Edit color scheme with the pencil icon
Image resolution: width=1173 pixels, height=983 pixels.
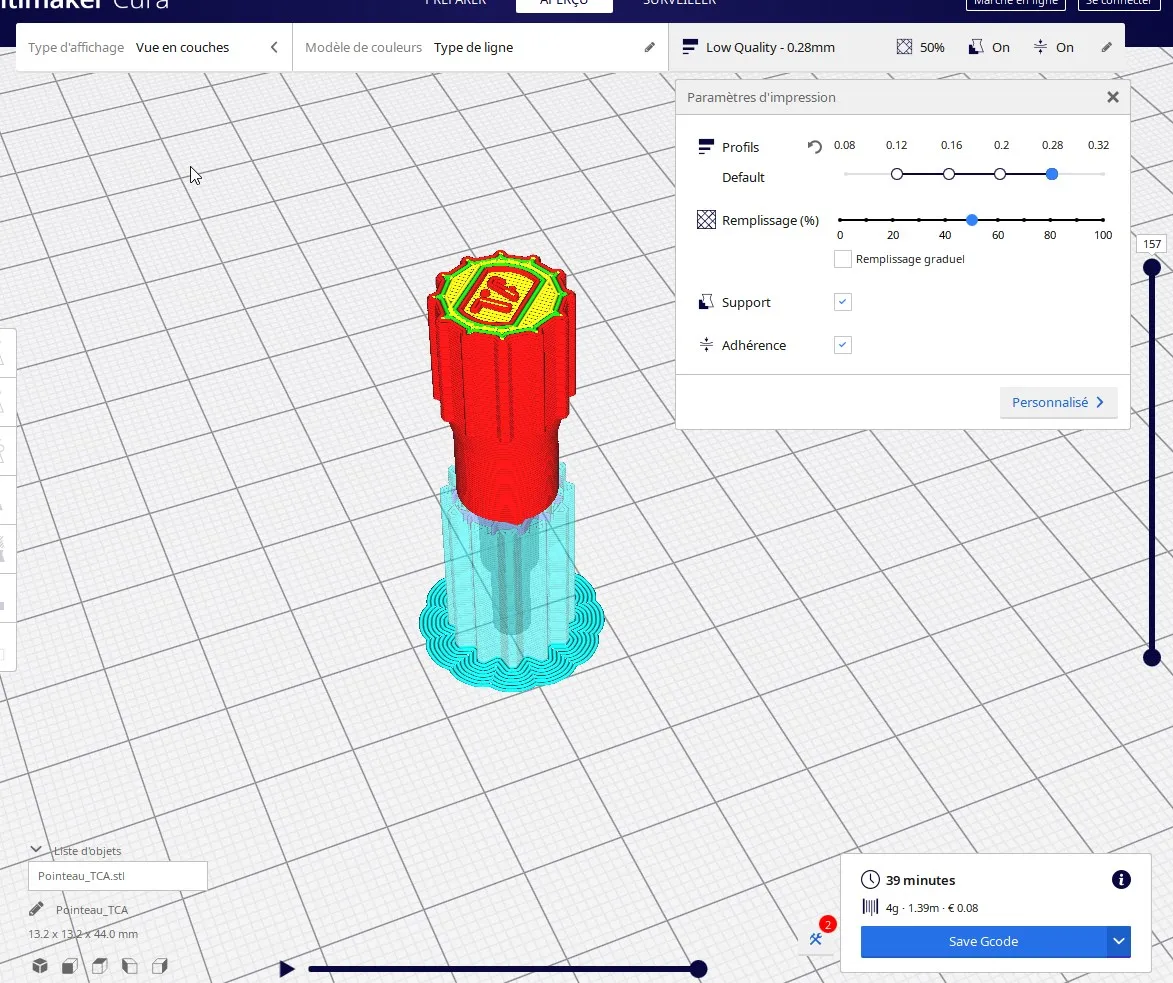[x=650, y=47]
